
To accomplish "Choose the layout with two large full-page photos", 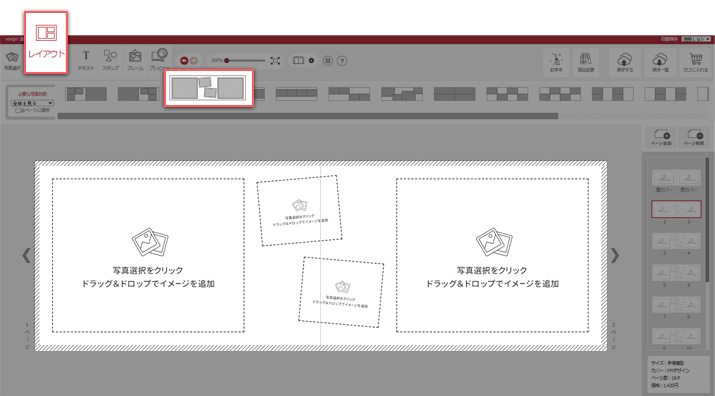I will (455, 94).
